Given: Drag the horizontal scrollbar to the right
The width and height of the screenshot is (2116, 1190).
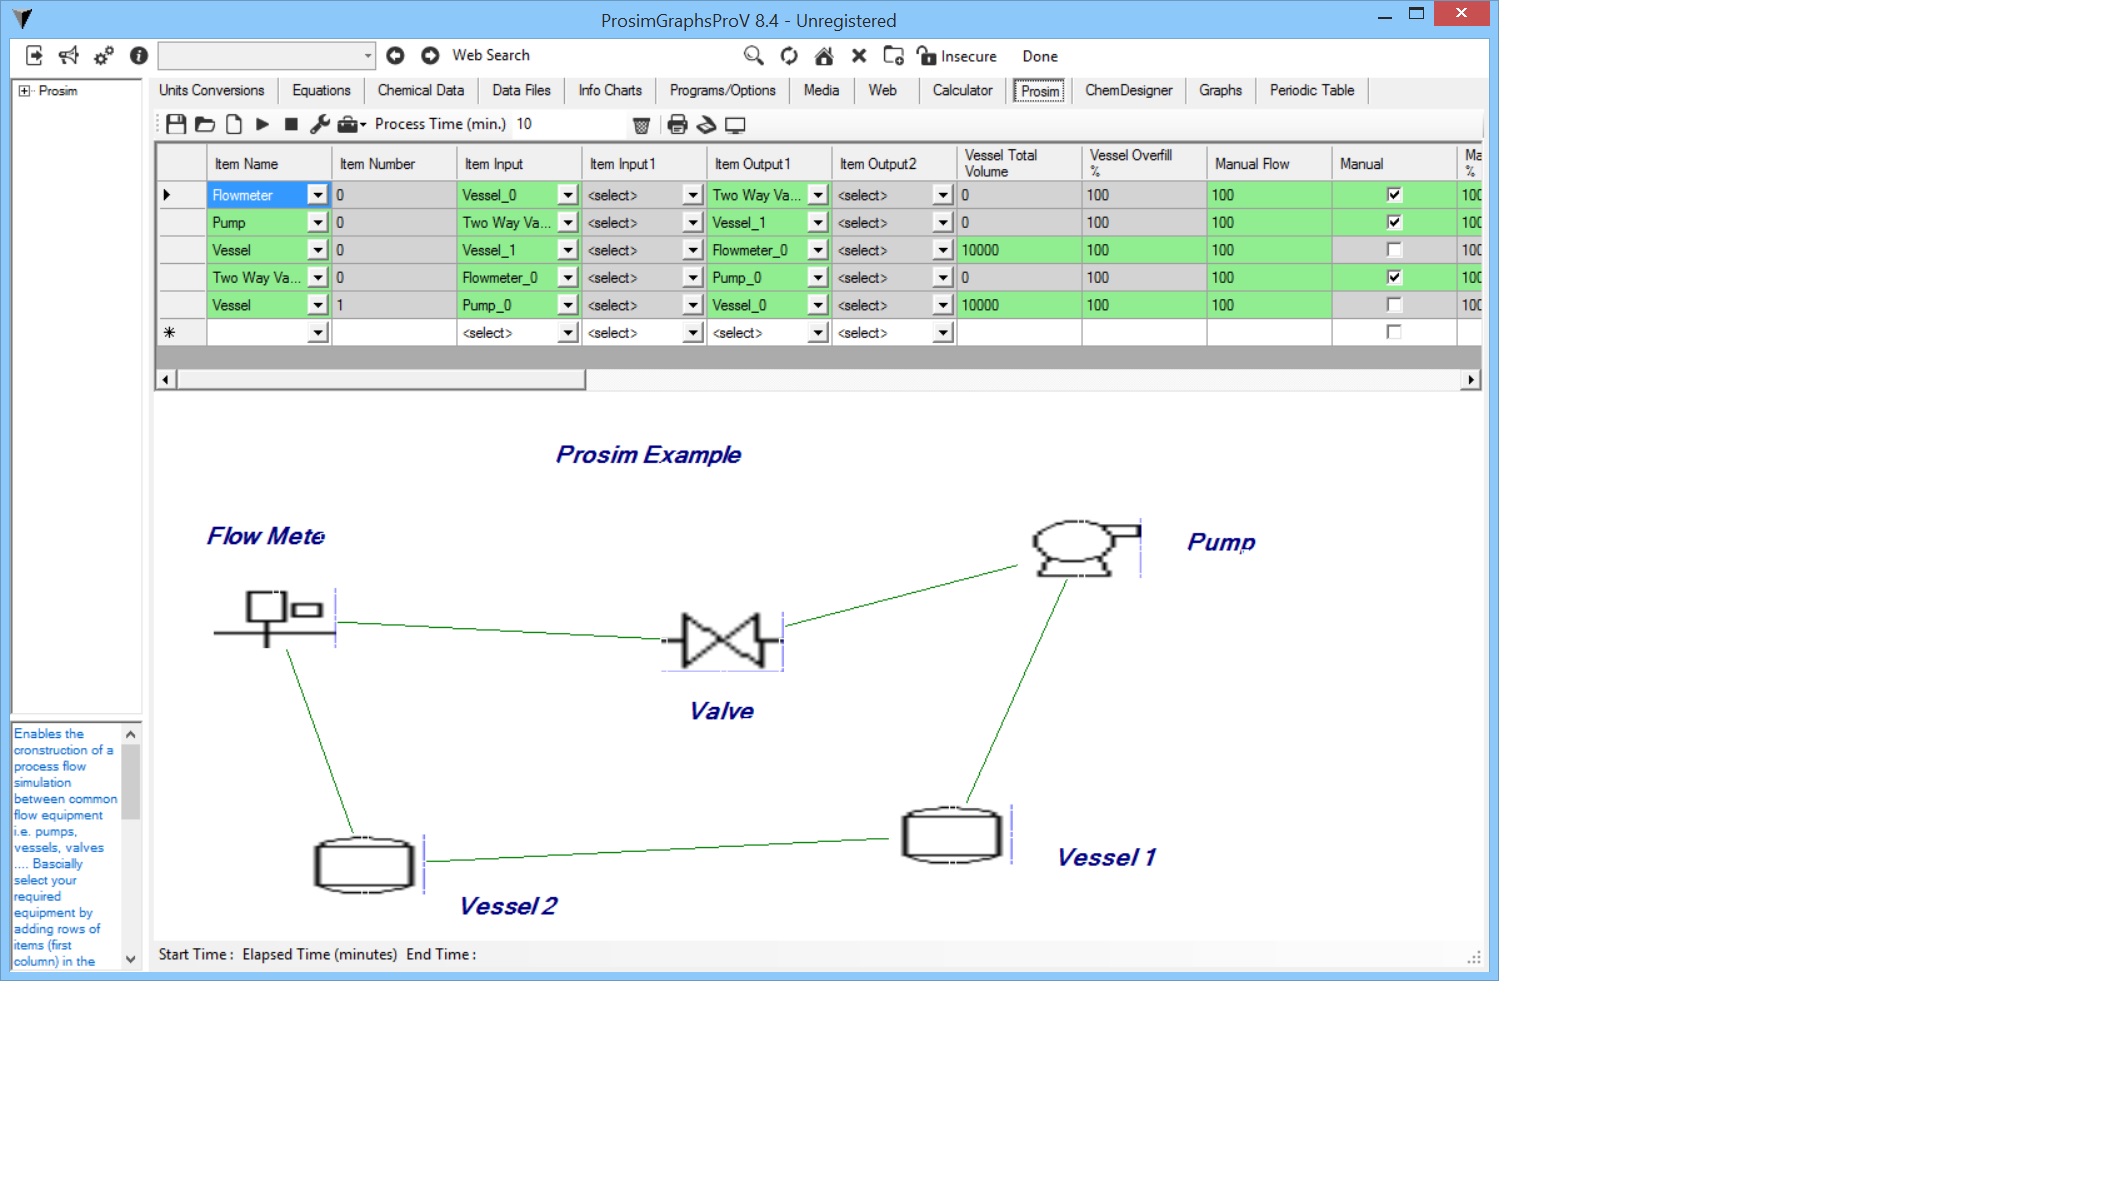Looking at the screenshot, I should [x=1471, y=379].
